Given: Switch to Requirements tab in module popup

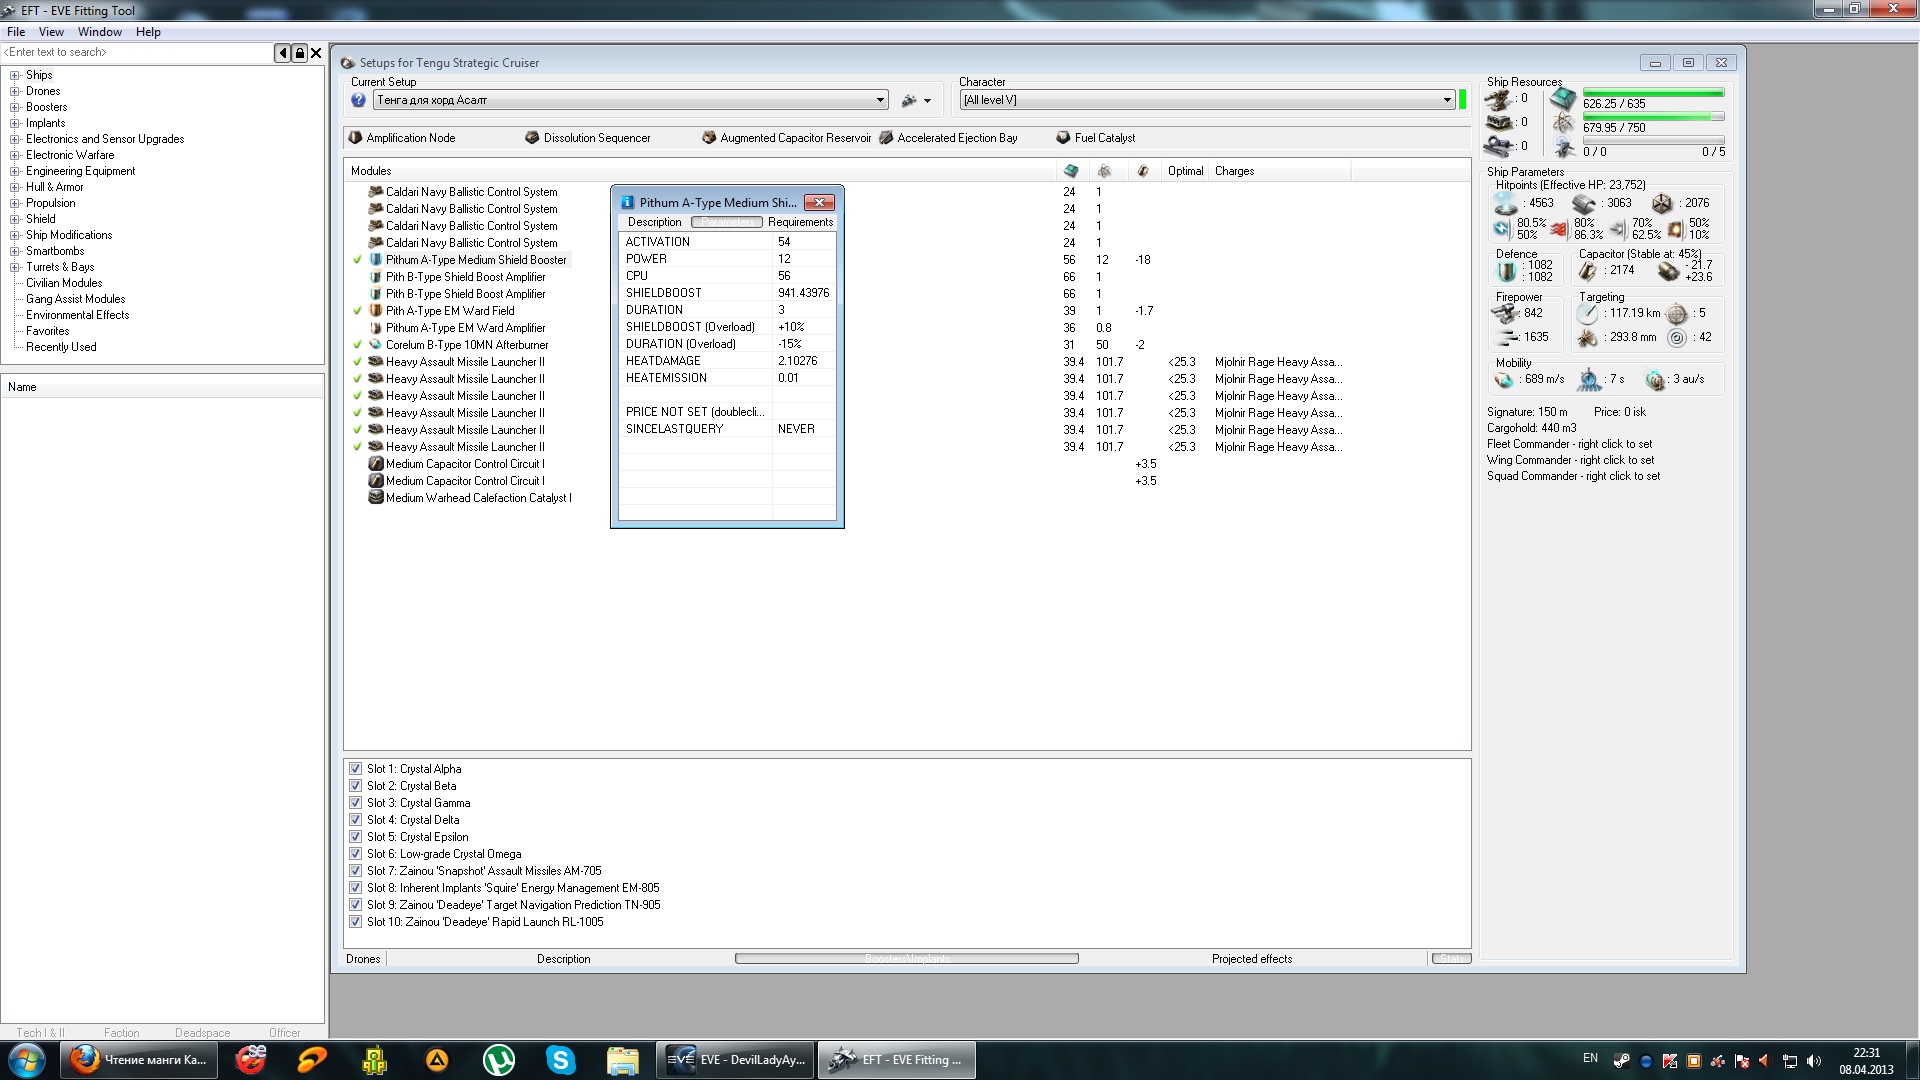Looking at the screenshot, I should click(800, 222).
